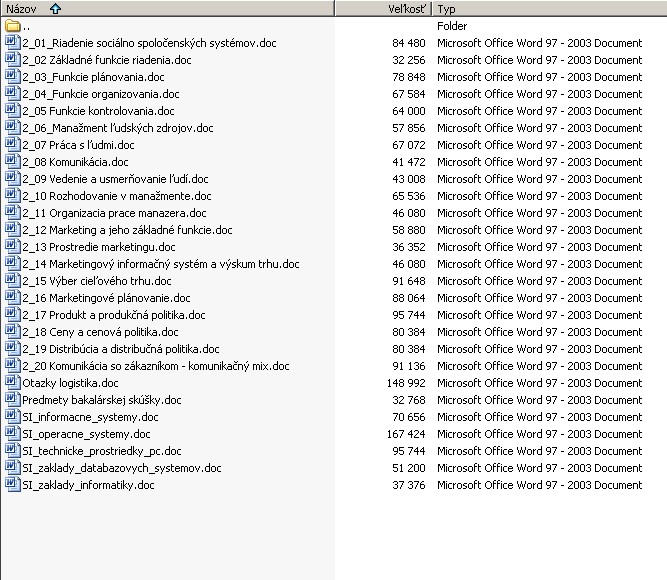Click Word icon beside 2_12 Marketing a jeho základné funkcie.doc
667x580 pixels.
(x=13, y=230)
